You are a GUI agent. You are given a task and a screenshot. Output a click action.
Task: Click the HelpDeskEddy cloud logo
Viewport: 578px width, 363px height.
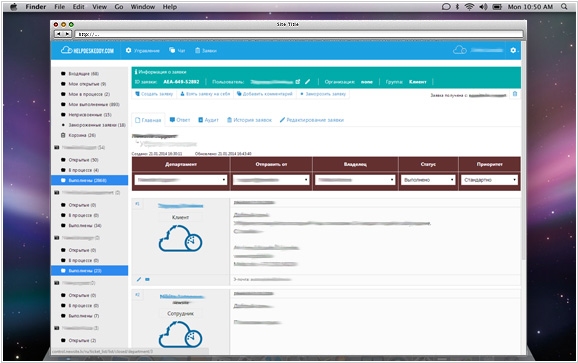[87, 50]
